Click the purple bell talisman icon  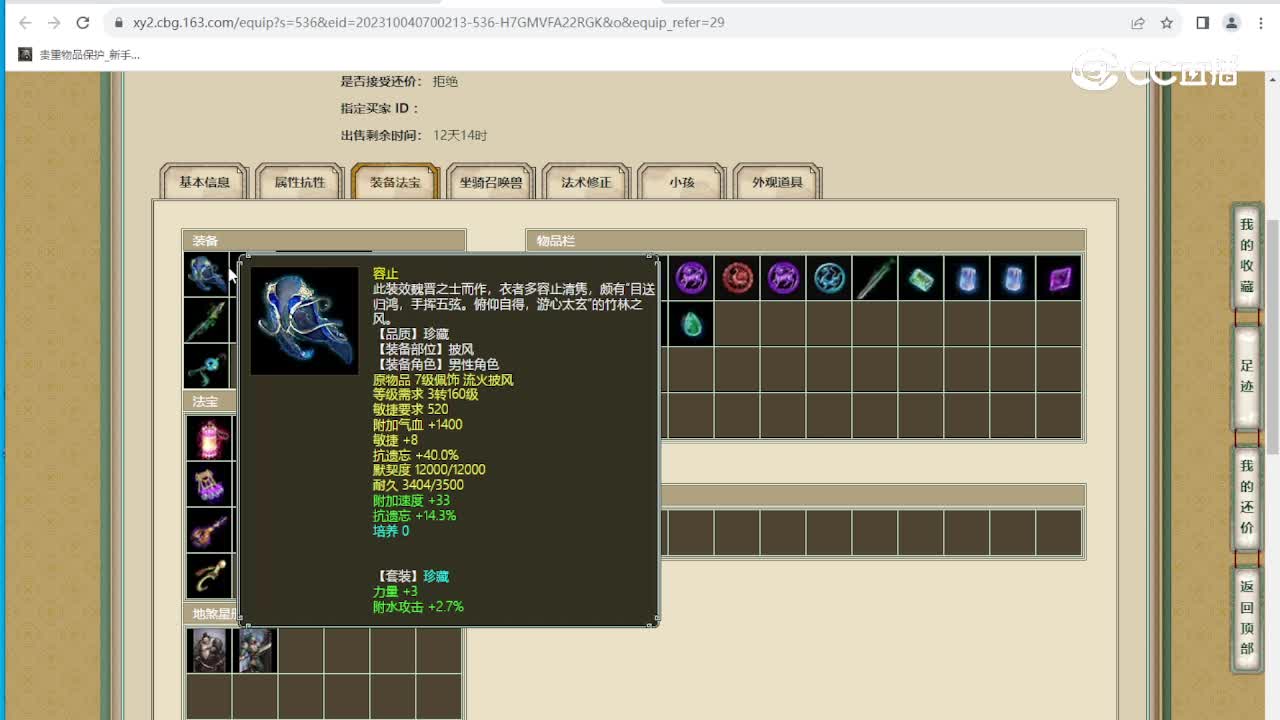[210, 484]
